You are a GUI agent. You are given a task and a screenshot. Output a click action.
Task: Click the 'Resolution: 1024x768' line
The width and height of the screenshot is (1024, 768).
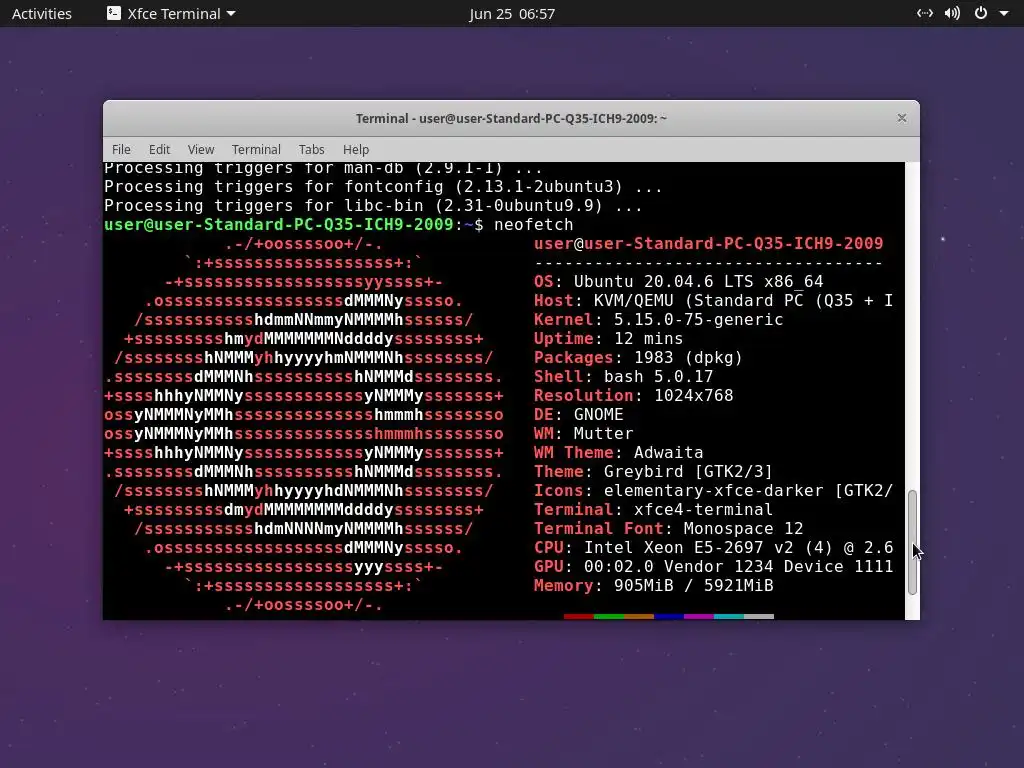click(x=633, y=395)
